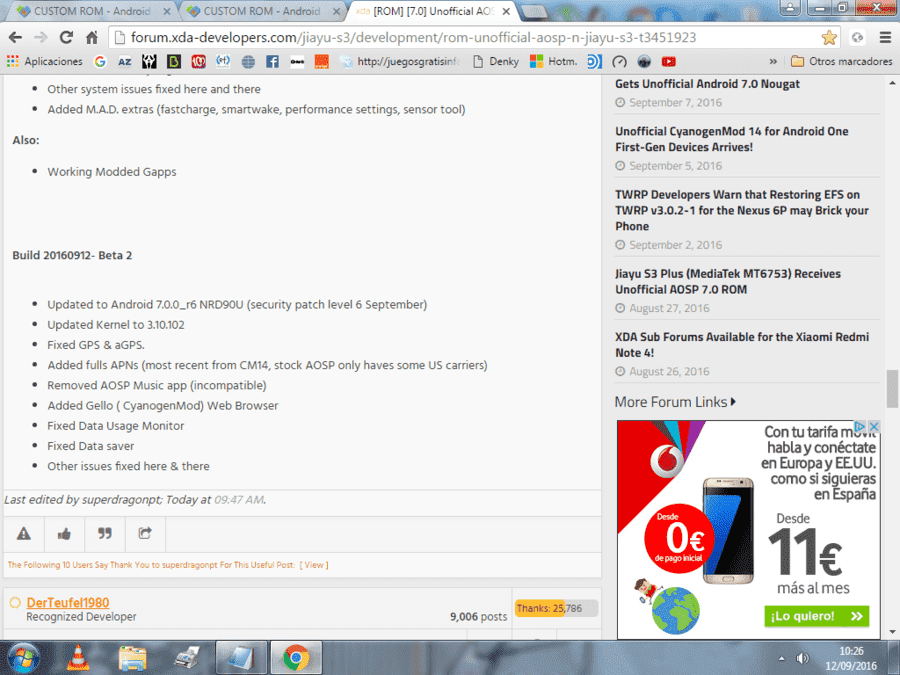Open the orange square bookmark
This screenshot has height=675, width=900.
click(321, 61)
